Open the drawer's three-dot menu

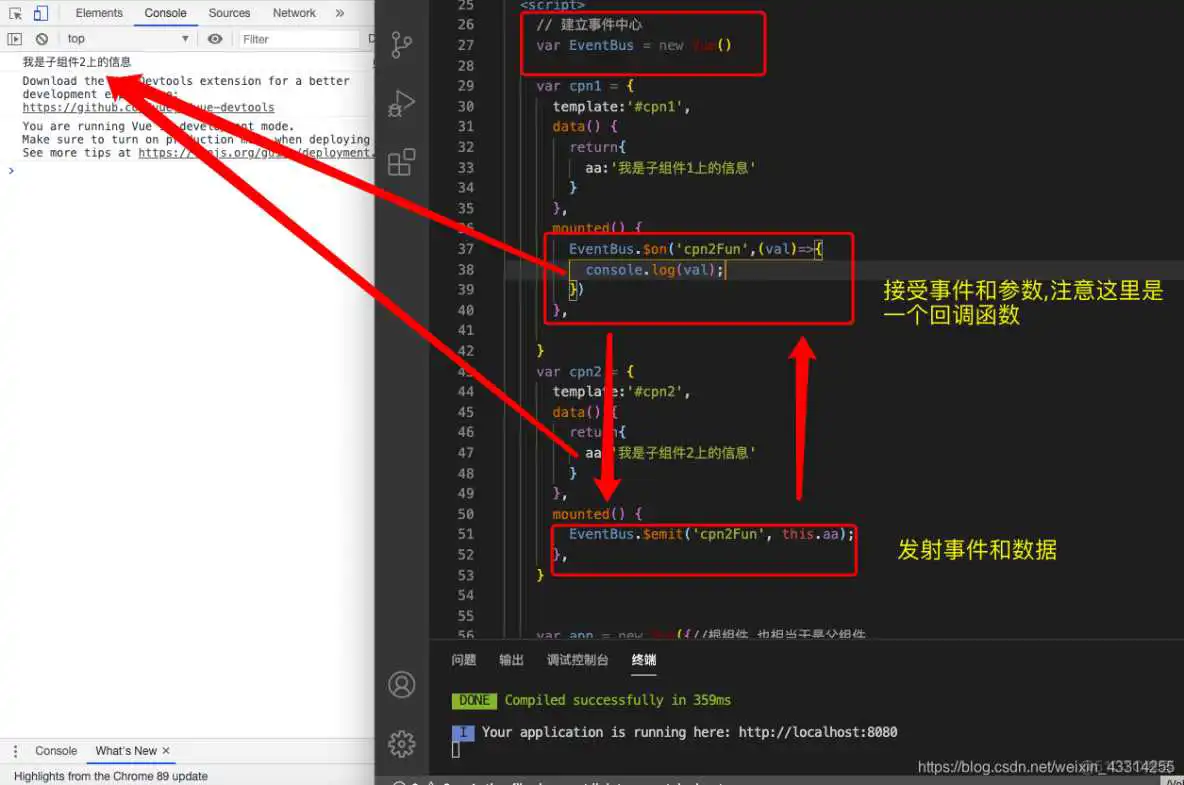coord(15,751)
